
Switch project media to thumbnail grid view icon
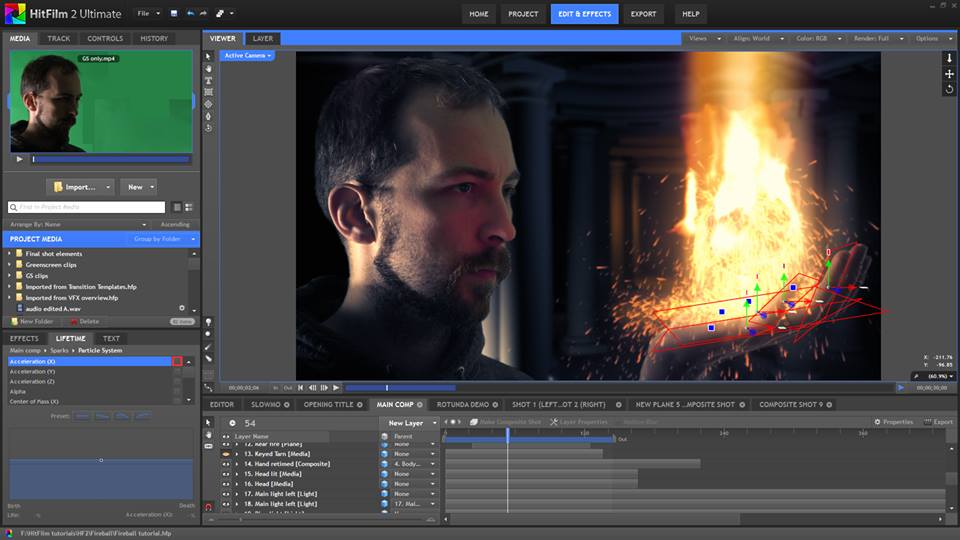(x=189, y=208)
